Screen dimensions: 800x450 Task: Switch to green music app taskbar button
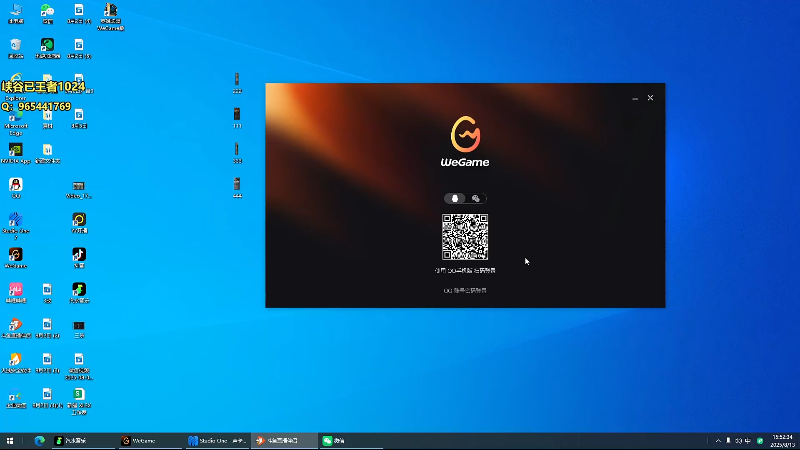83,441
